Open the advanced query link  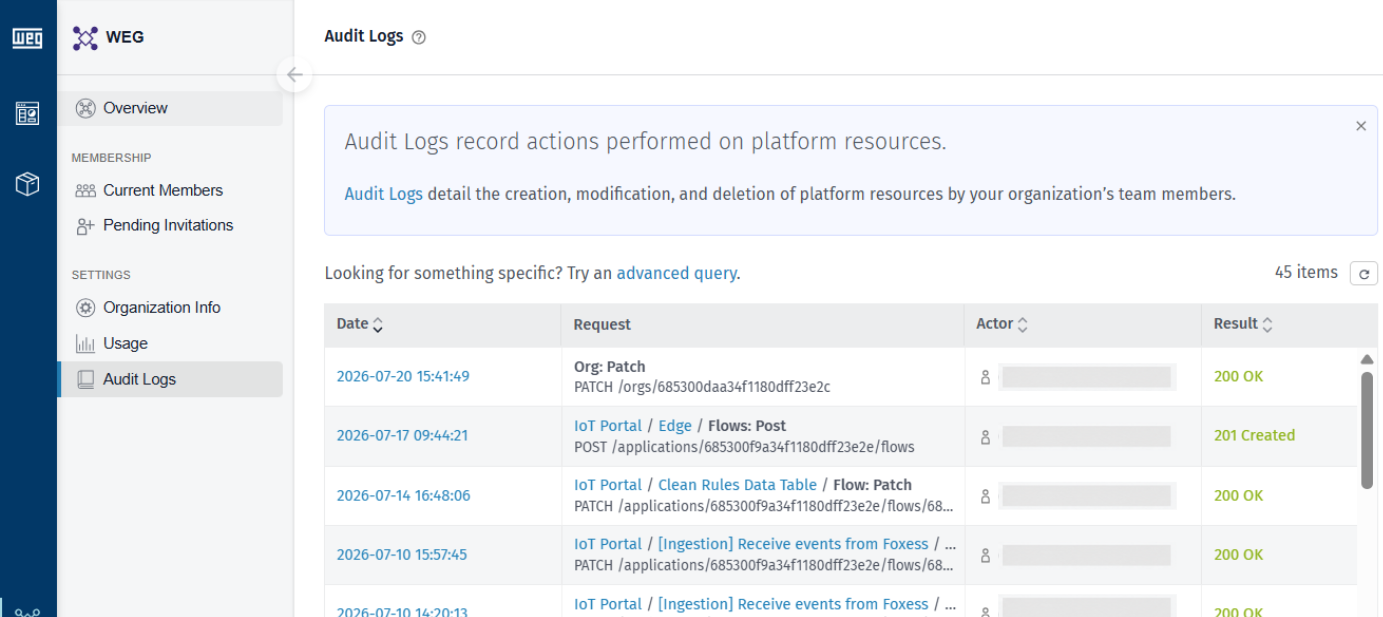[x=676, y=273]
